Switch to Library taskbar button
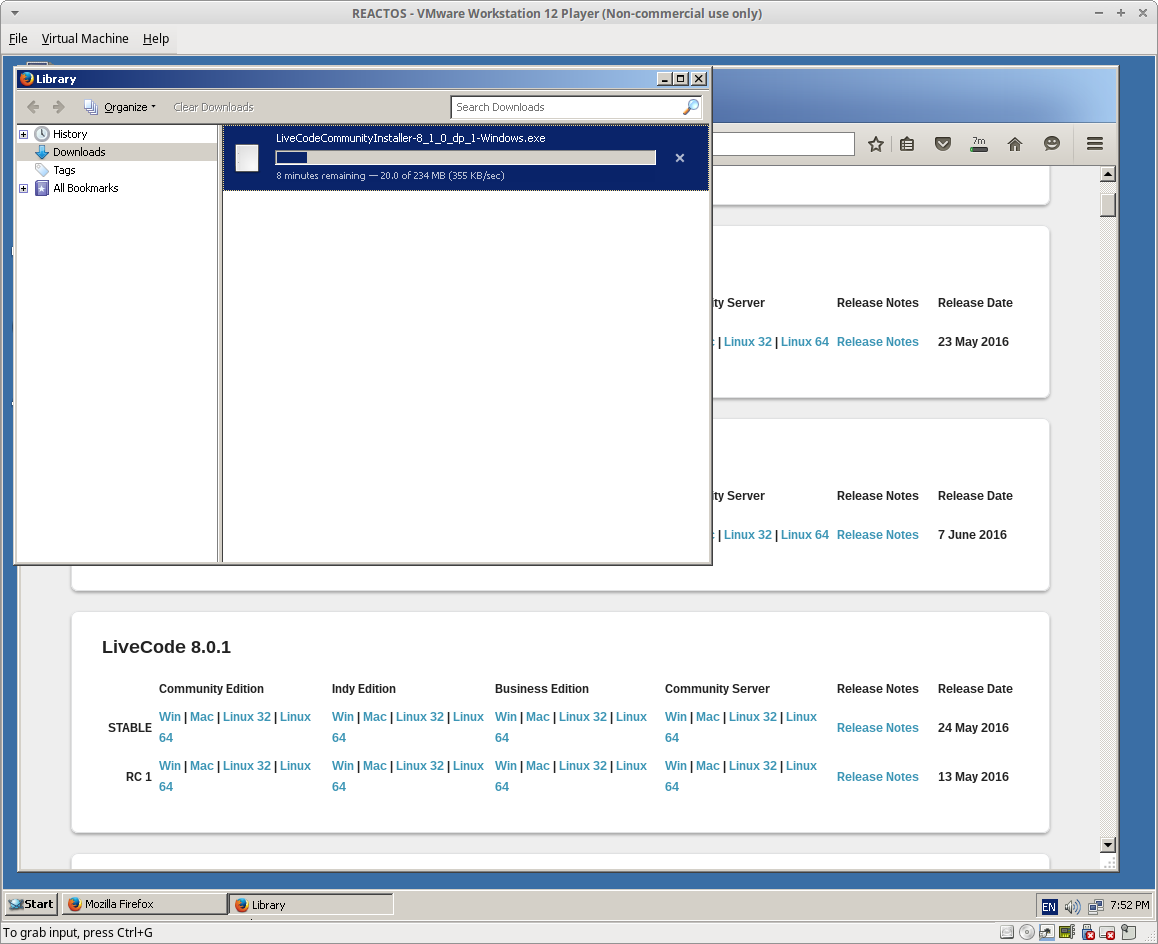 coord(311,904)
